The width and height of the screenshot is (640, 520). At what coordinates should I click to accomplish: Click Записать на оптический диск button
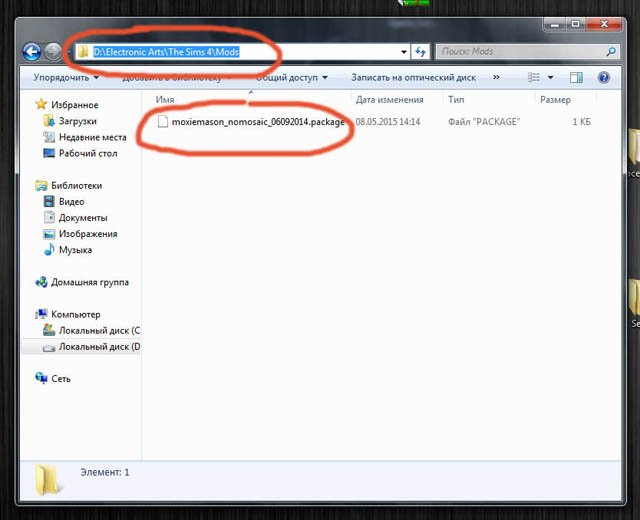(411, 77)
